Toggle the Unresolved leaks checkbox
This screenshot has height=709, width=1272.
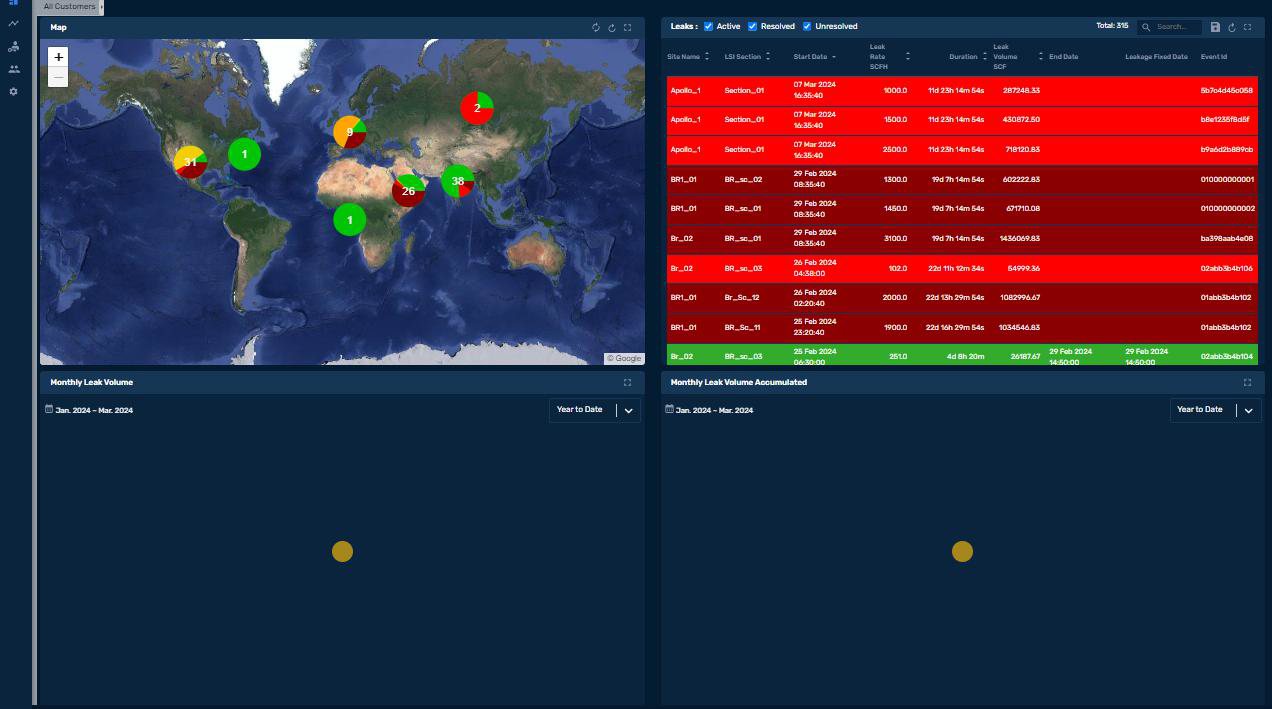[x=807, y=27]
